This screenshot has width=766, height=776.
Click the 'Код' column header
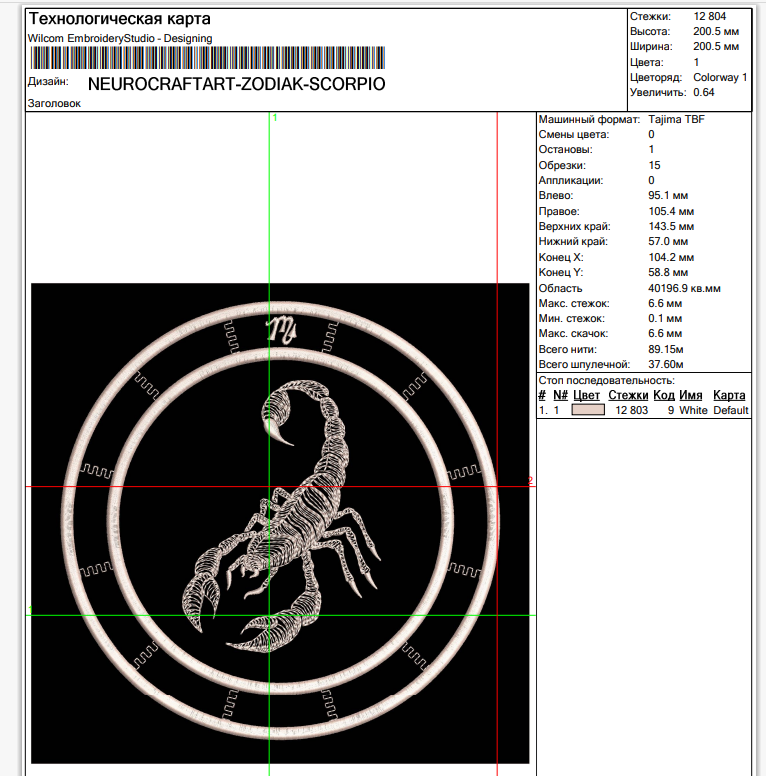(664, 395)
